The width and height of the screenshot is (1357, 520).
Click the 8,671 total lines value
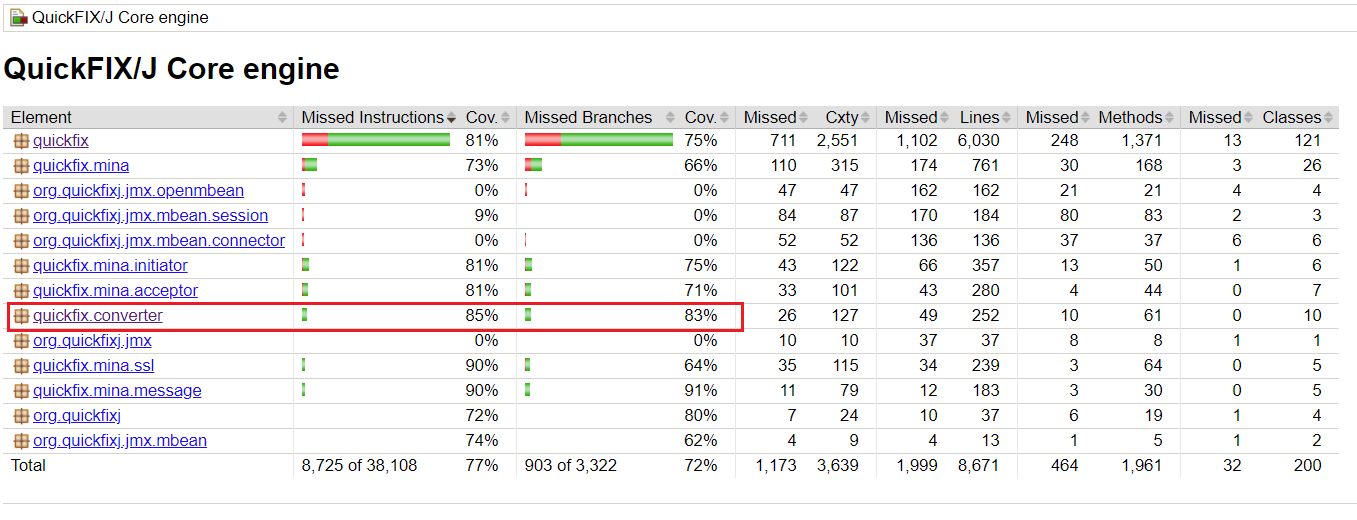(x=978, y=466)
